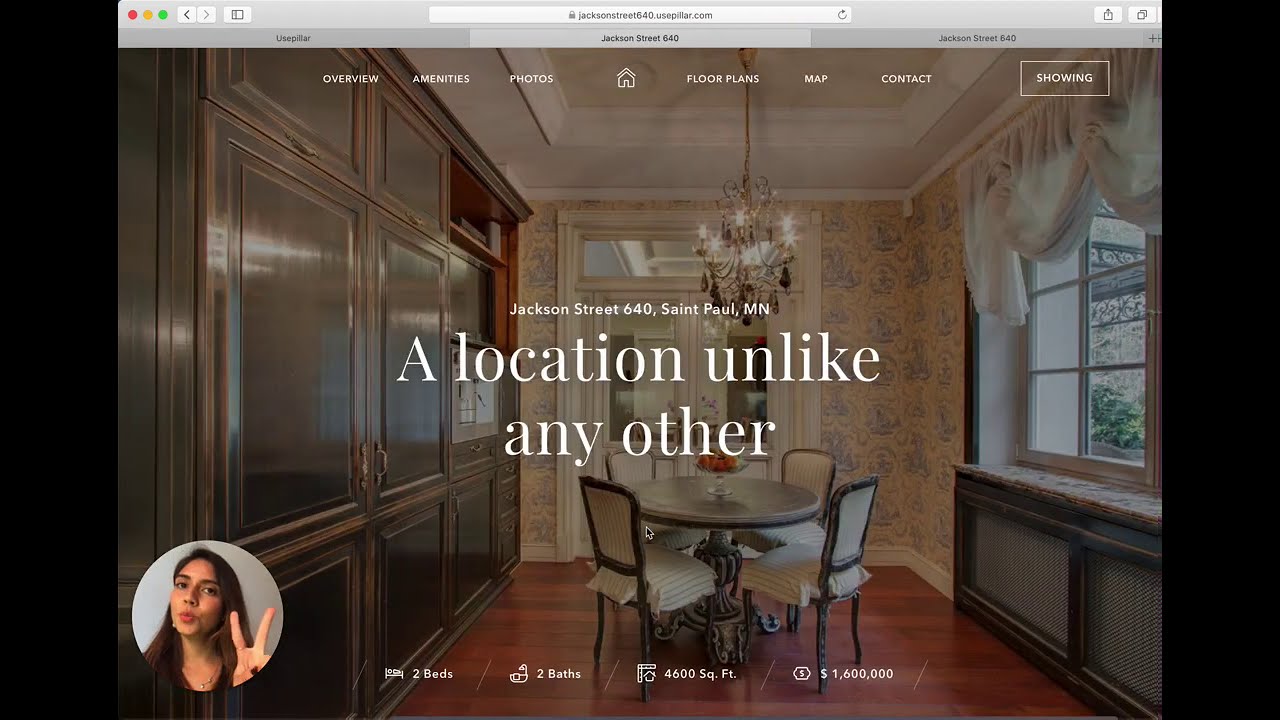Click the headline A location unlike any other

(639, 396)
